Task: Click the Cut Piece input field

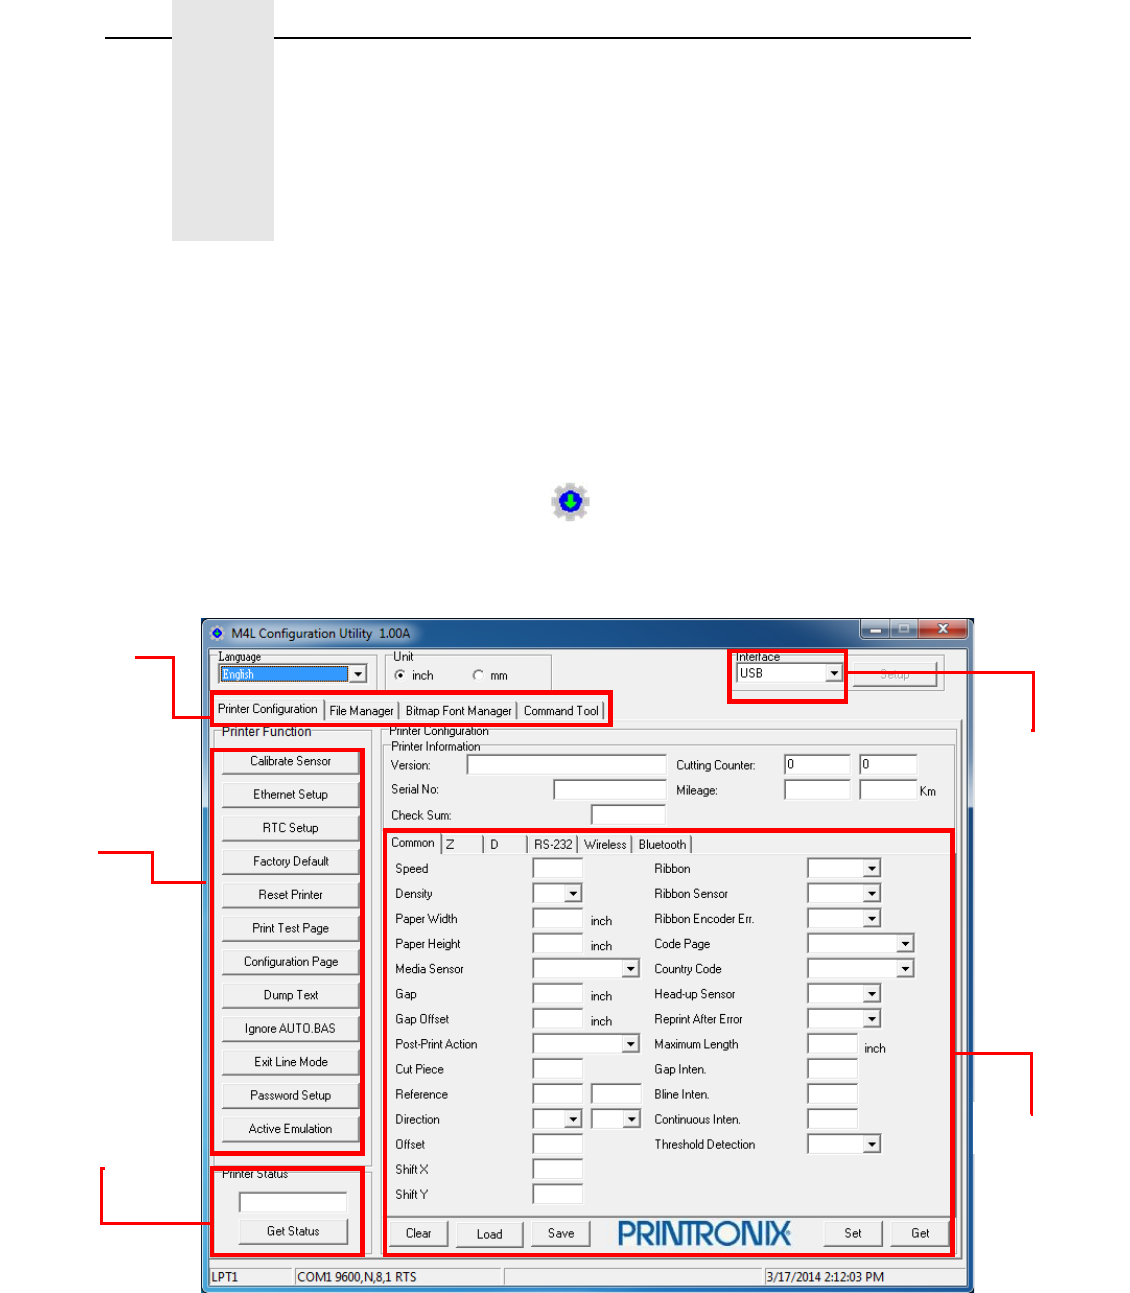Action: click(x=558, y=1069)
